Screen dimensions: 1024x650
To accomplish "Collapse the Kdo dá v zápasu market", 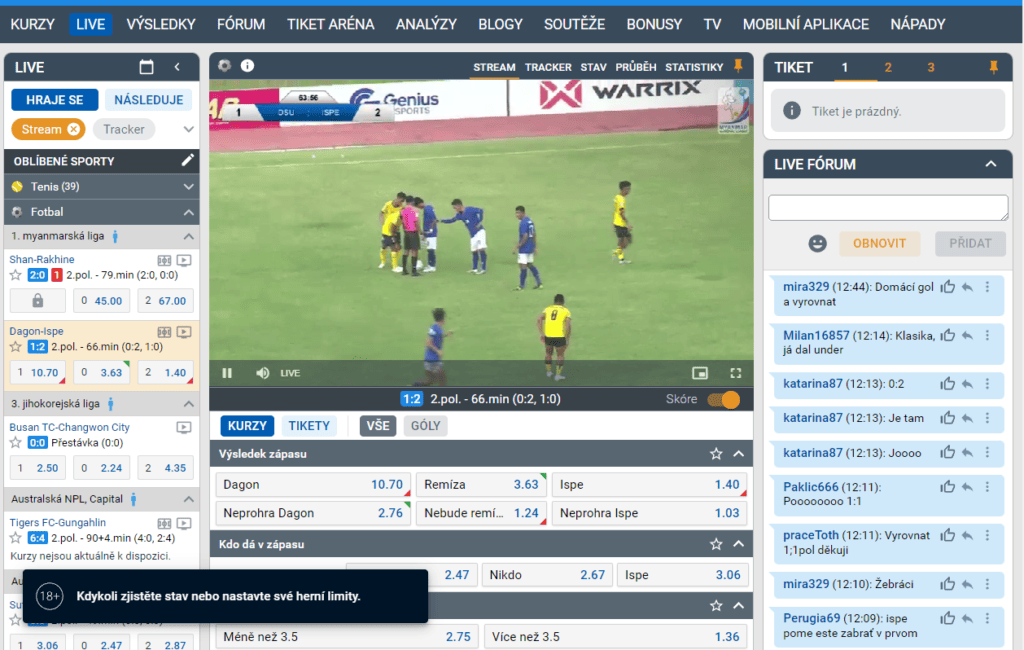I will point(739,544).
